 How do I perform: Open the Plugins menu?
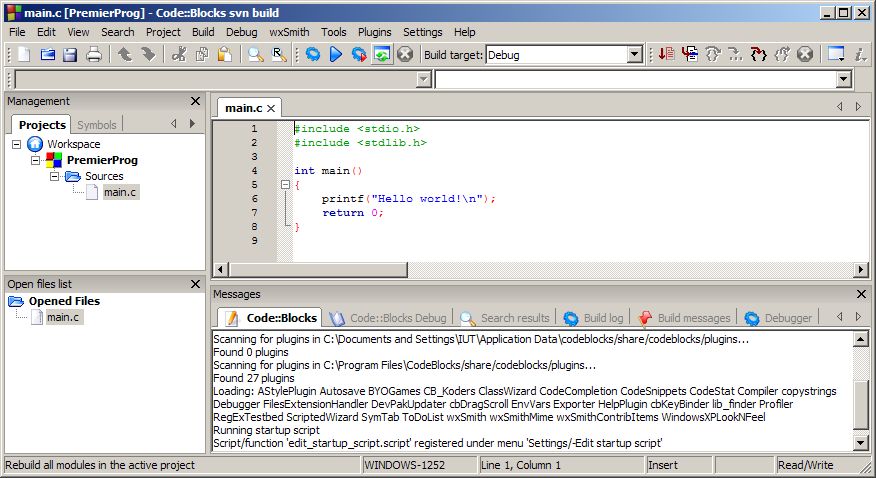tap(374, 32)
